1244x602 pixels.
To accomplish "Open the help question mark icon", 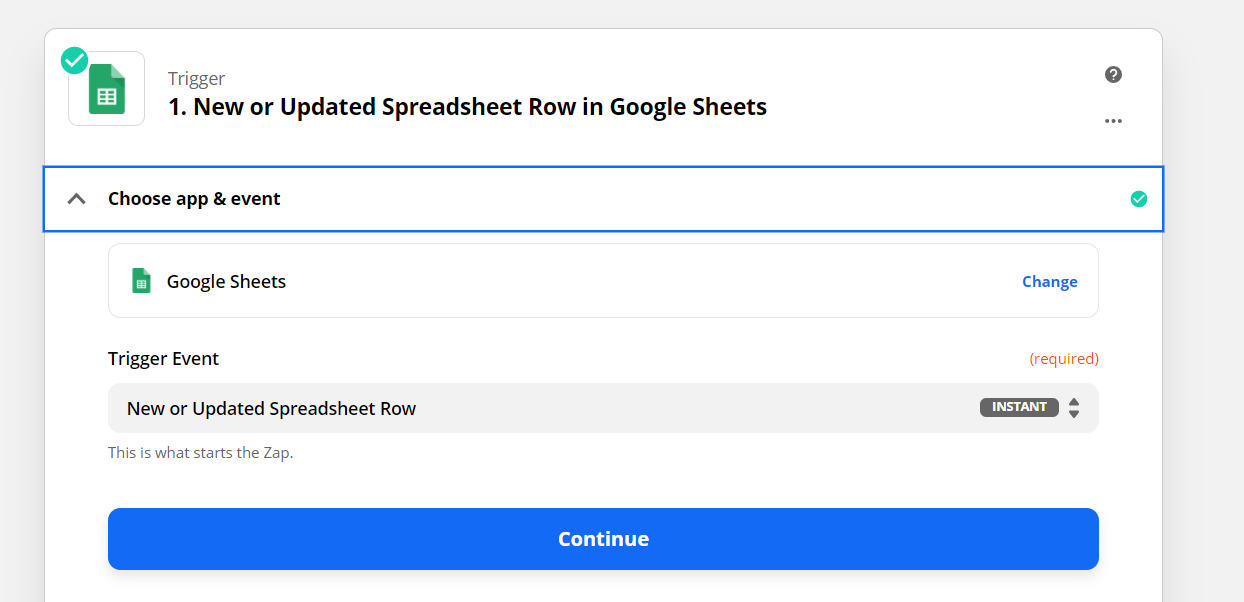I will (1113, 74).
